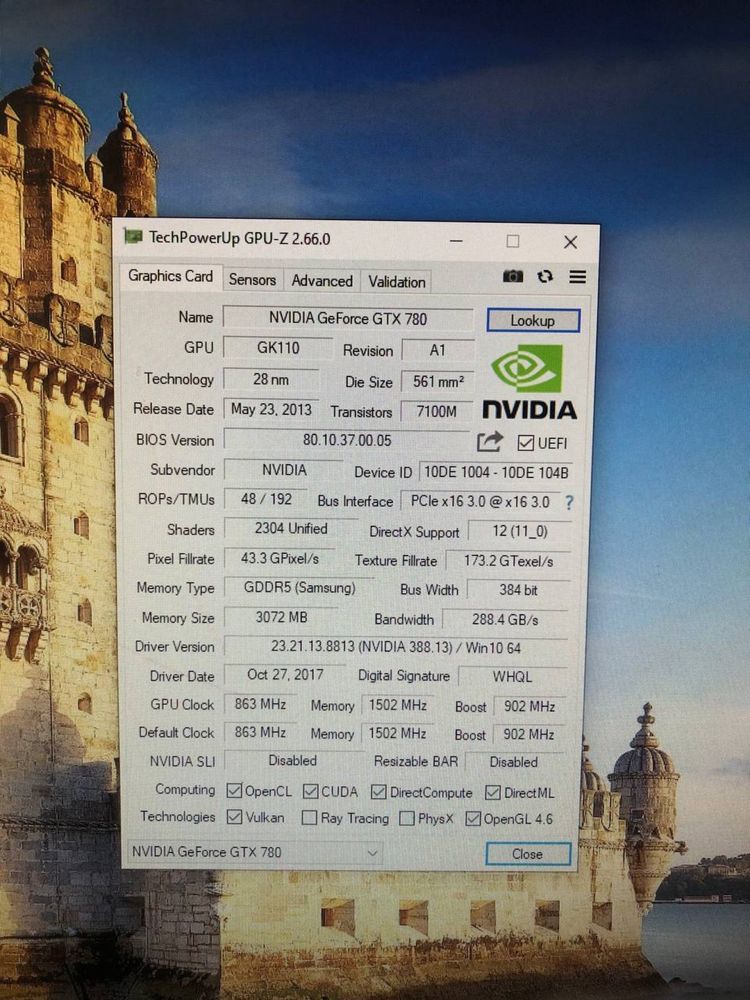Click the Subvendor field NVIDIA

[x=284, y=470]
